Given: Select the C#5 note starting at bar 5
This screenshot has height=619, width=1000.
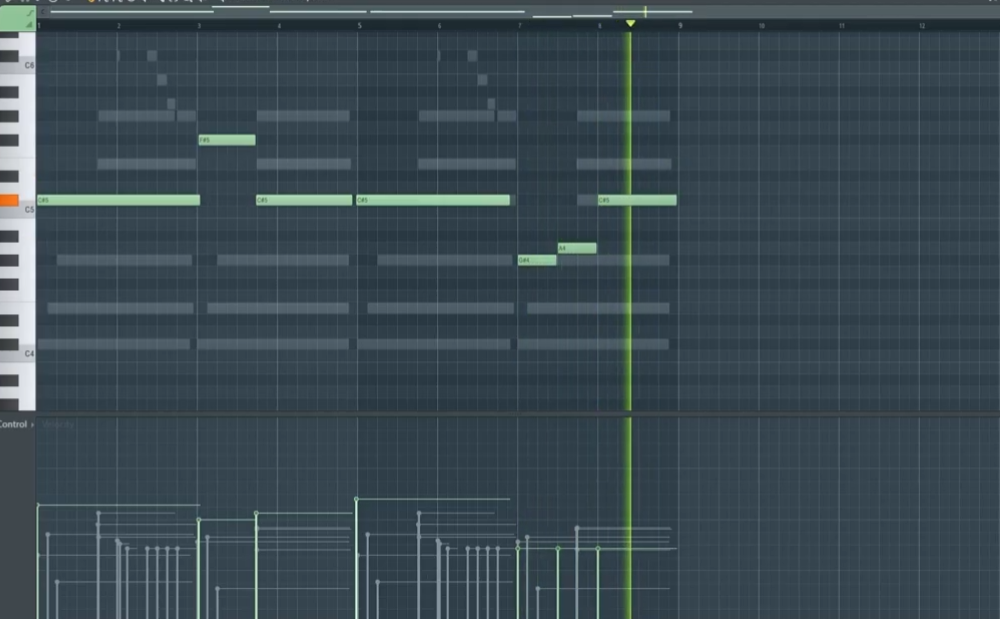Looking at the screenshot, I should (433, 200).
